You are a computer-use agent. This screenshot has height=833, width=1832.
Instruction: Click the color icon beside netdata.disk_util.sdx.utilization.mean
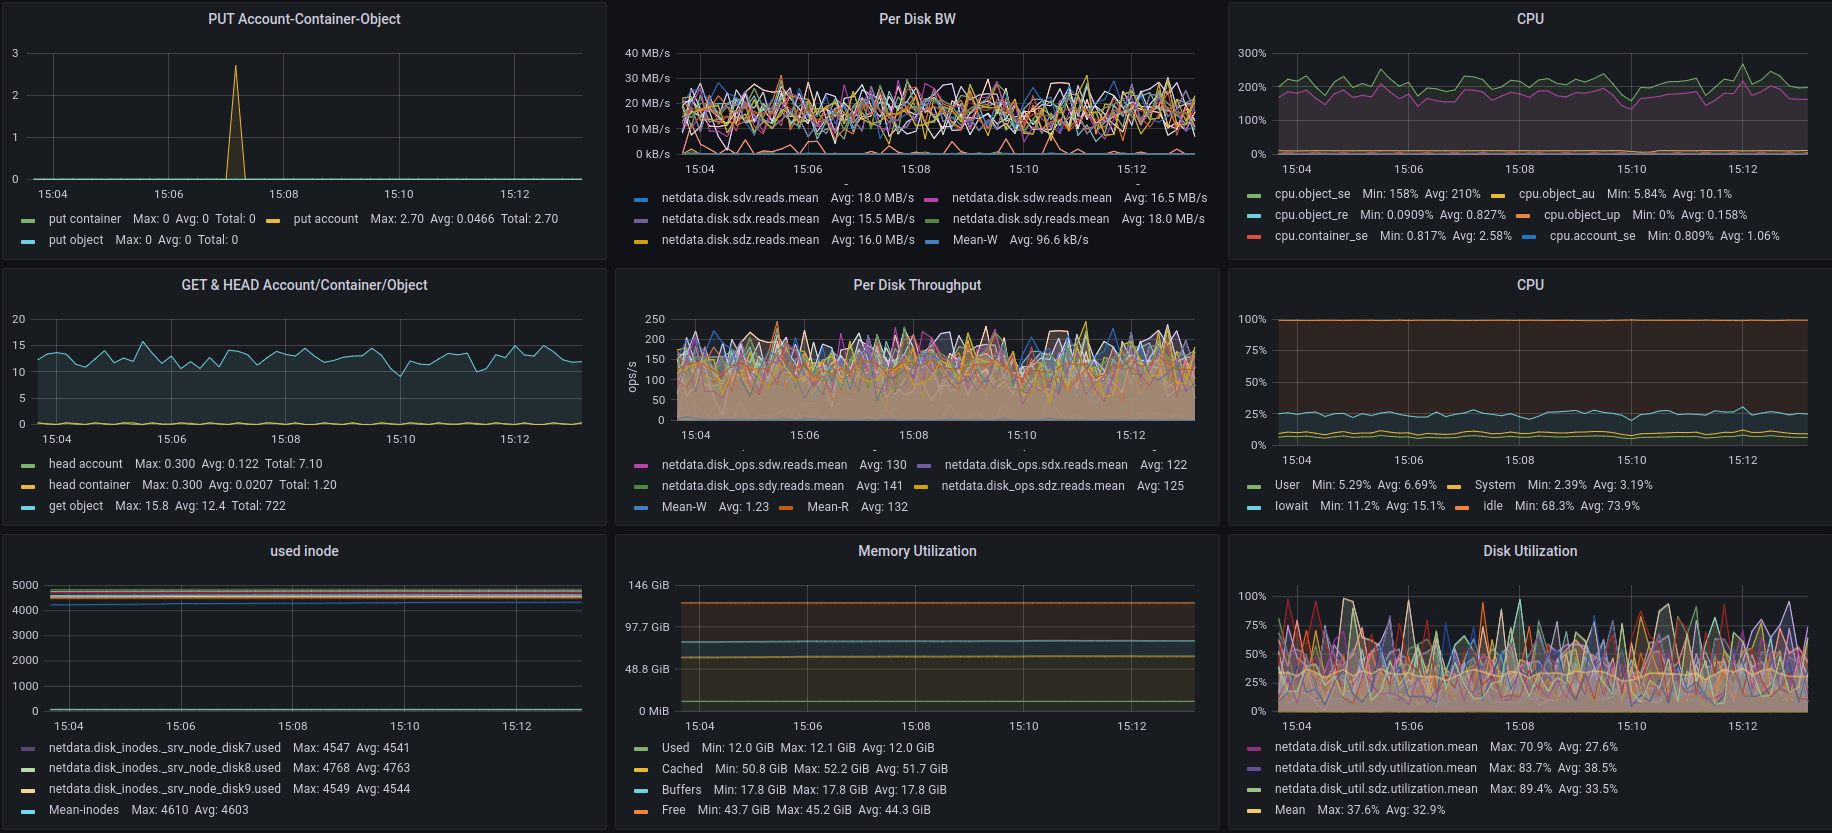click(1254, 748)
